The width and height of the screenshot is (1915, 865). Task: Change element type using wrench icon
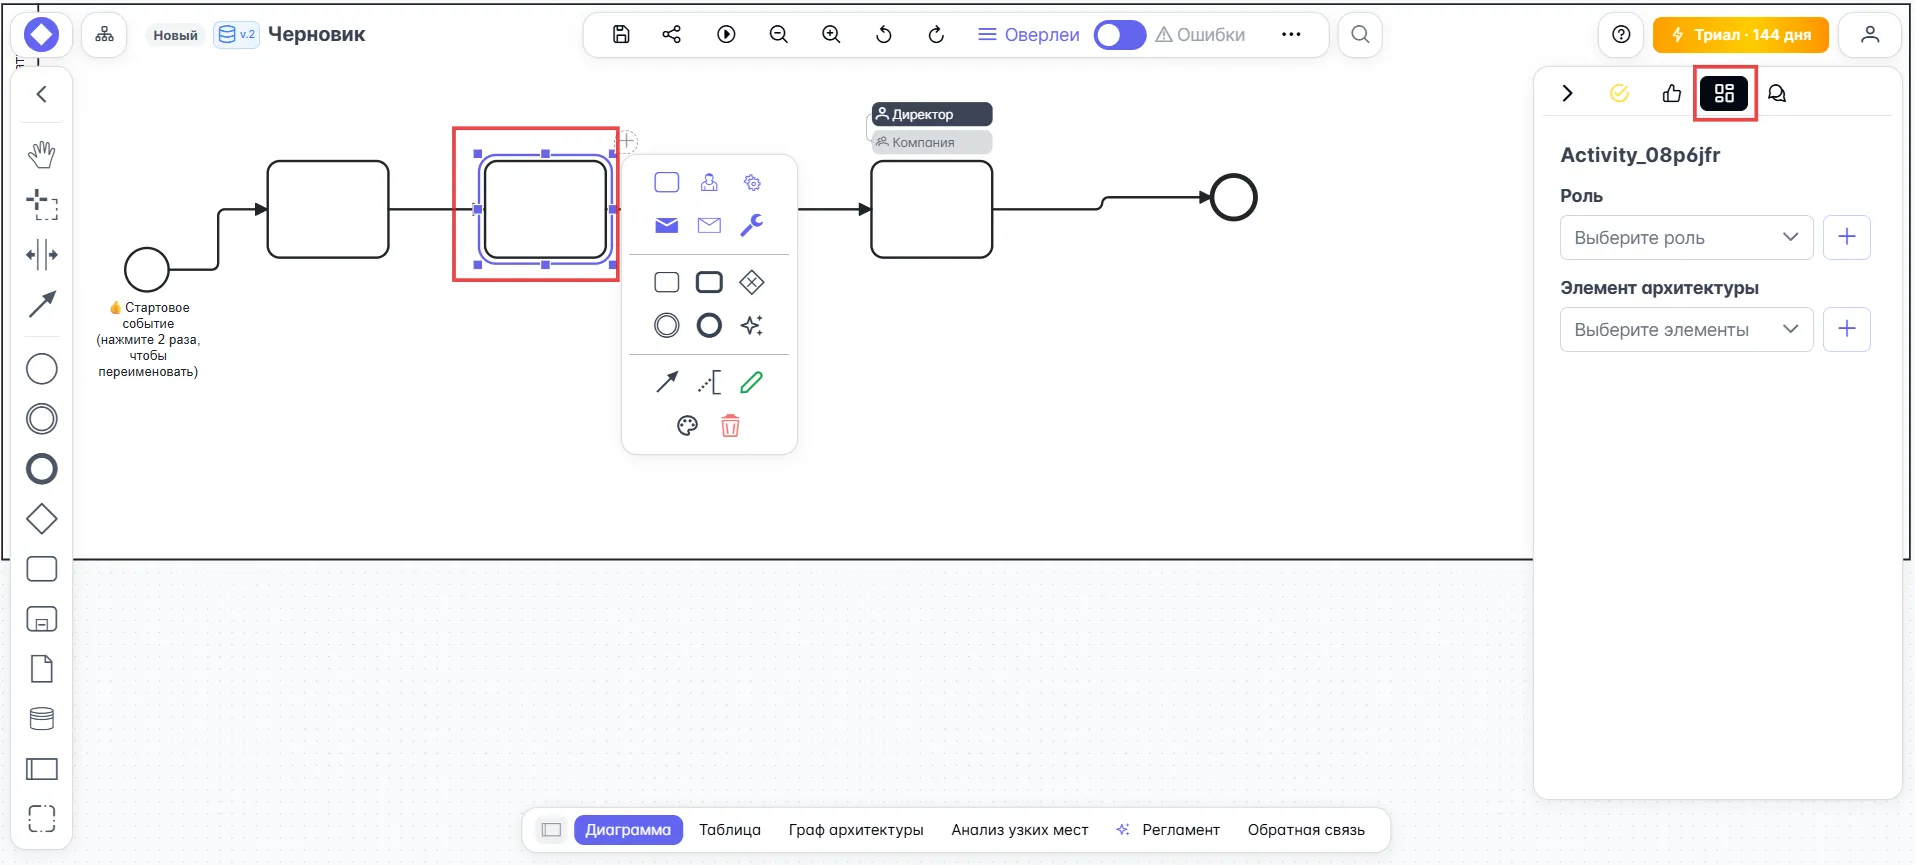coord(751,225)
